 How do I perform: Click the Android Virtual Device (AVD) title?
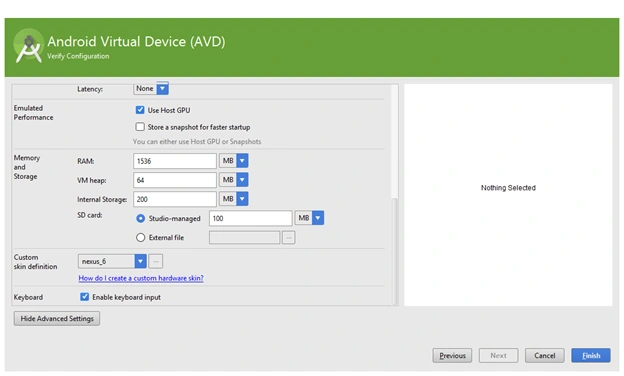click(x=136, y=41)
